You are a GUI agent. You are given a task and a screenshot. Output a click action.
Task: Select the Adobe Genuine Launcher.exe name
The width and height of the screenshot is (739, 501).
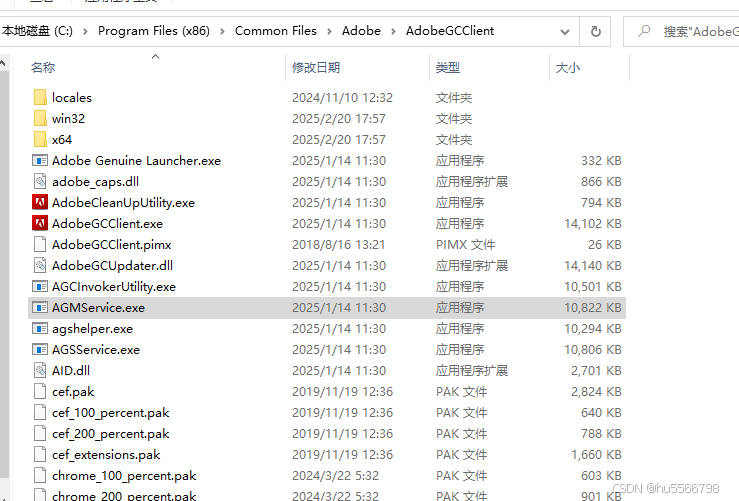[x=136, y=161]
